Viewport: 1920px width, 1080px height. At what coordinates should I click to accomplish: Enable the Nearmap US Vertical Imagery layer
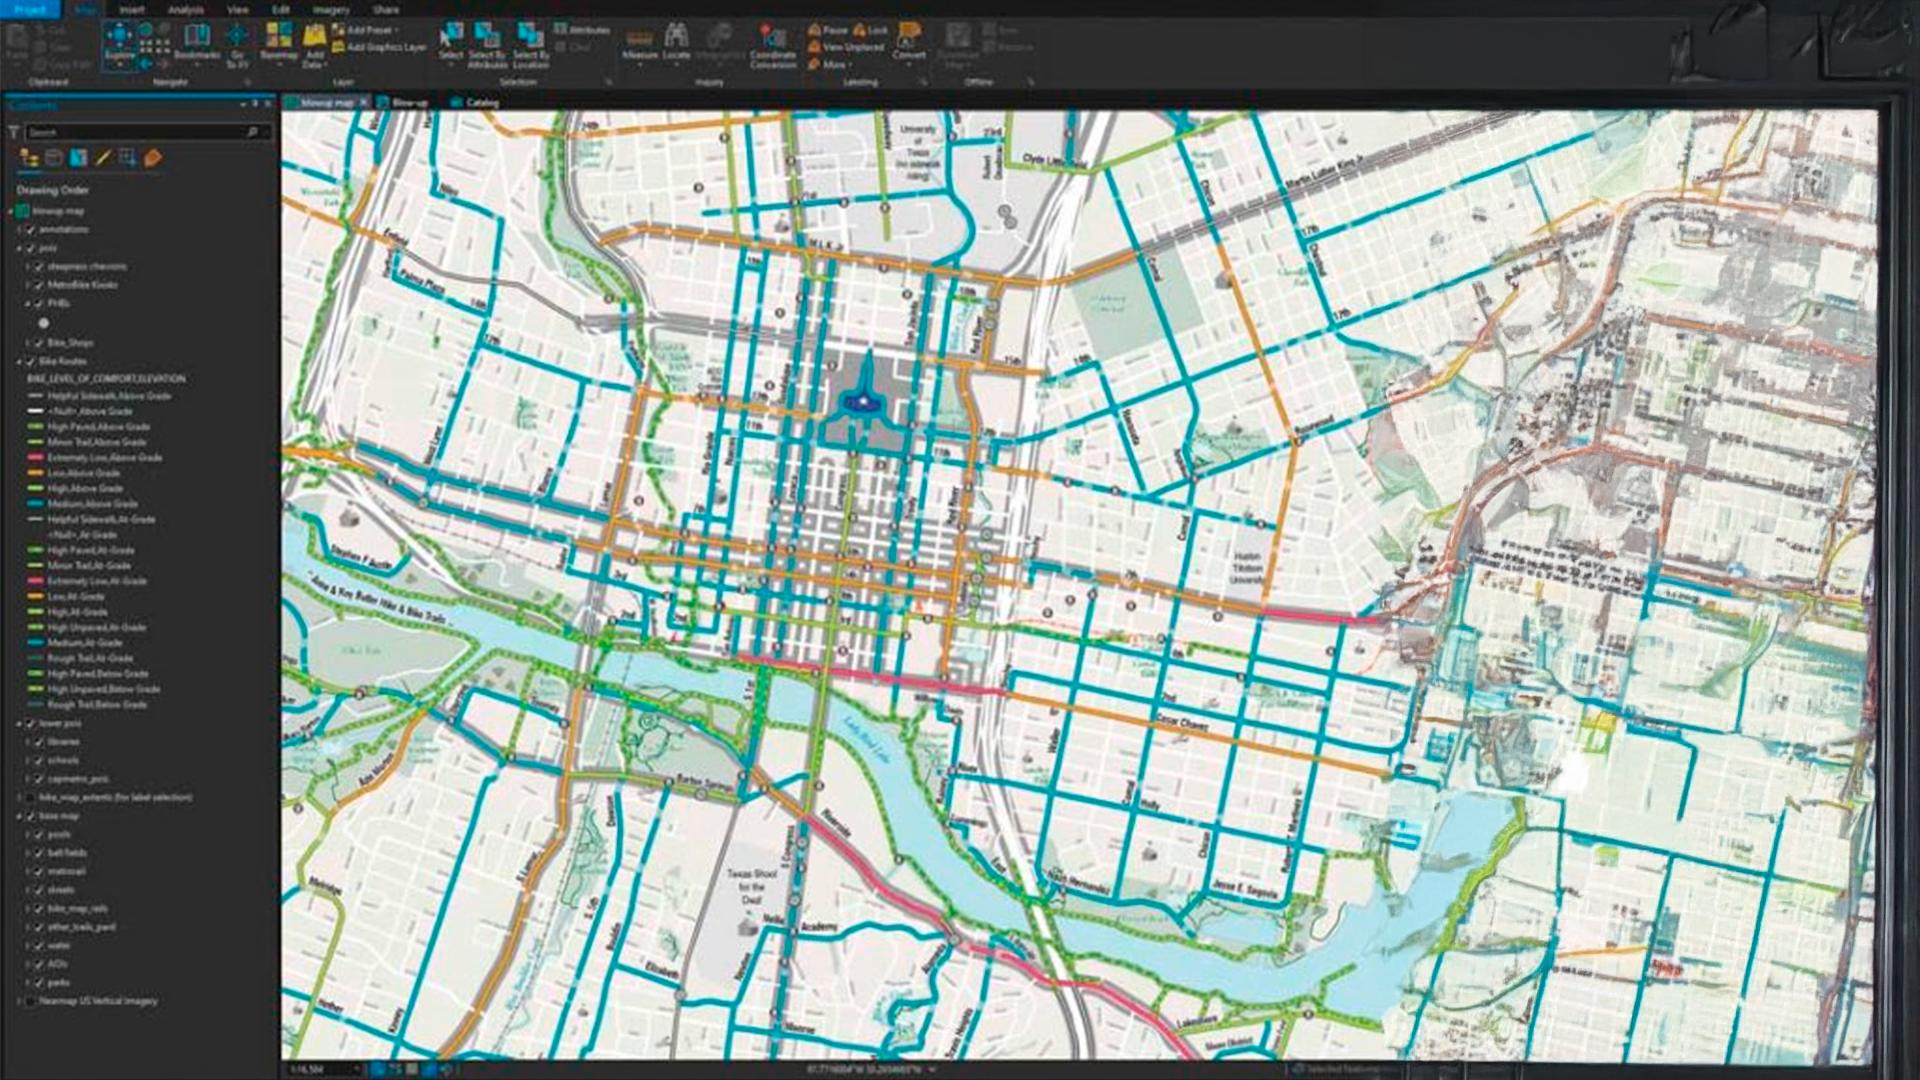(30, 1001)
